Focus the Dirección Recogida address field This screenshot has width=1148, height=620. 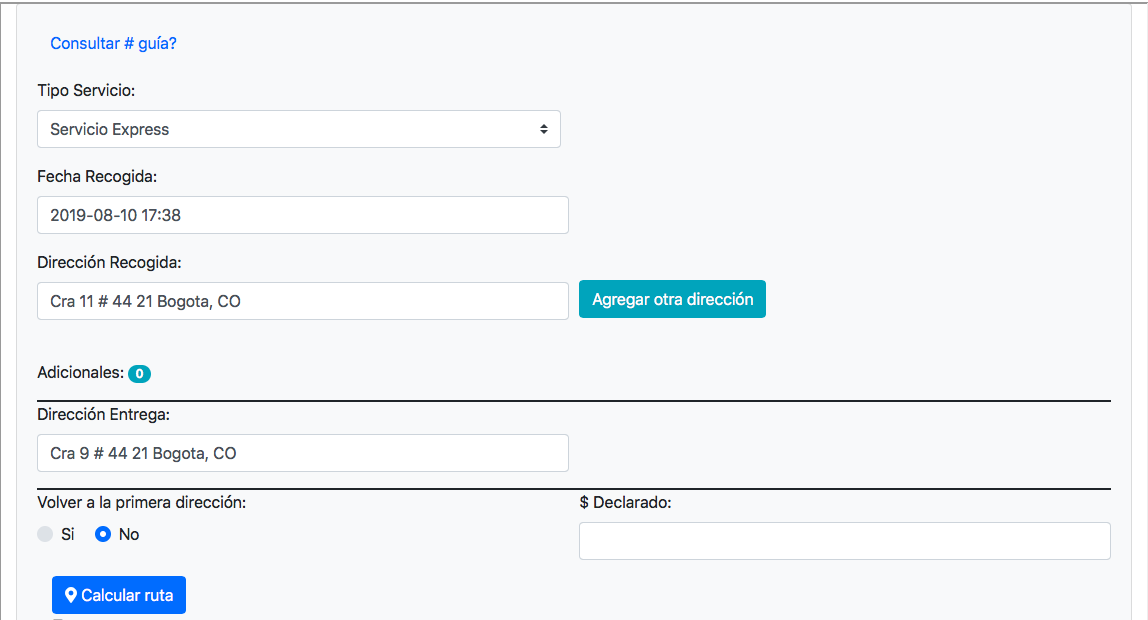click(302, 301)
